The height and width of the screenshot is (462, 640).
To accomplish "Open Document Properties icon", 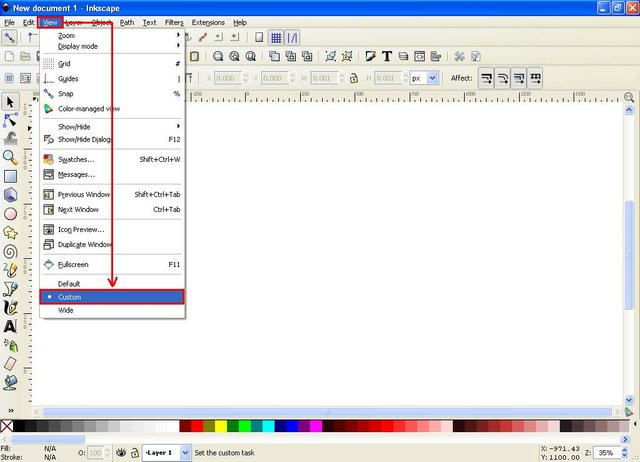I will pyautogui.click(x=476, y=56).
